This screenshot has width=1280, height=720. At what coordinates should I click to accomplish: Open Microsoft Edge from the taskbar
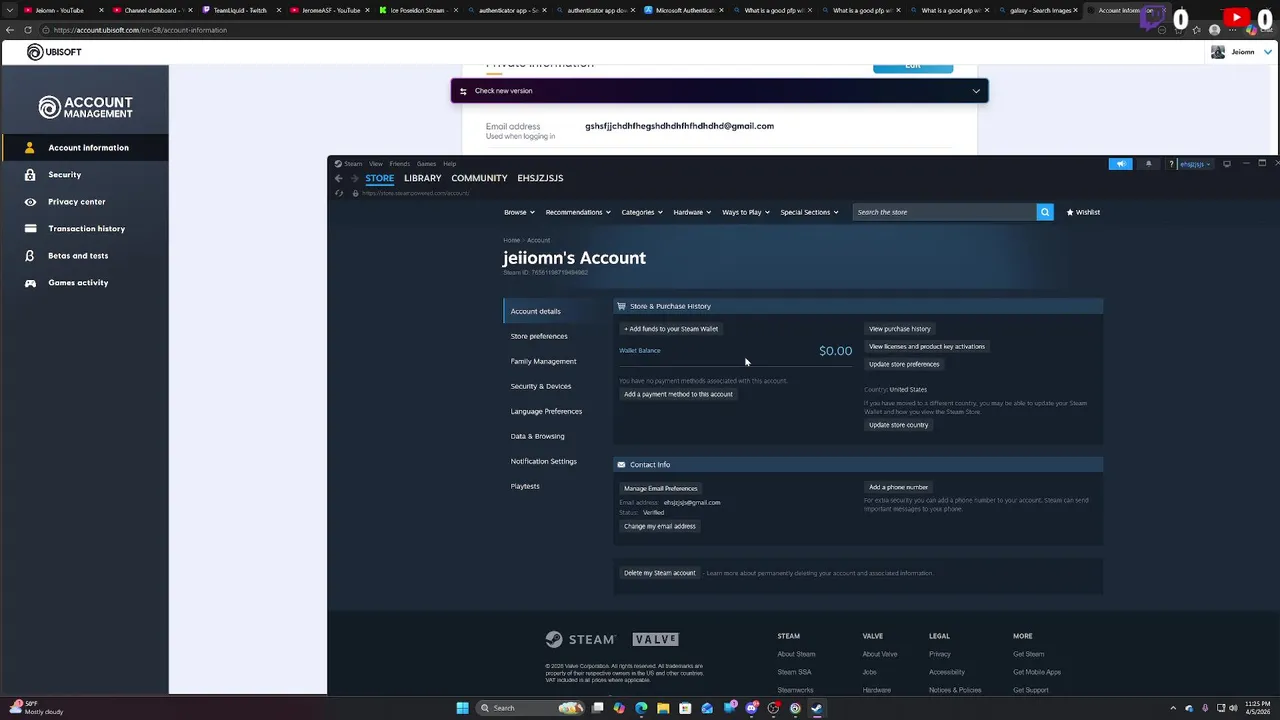click(641, 708)
